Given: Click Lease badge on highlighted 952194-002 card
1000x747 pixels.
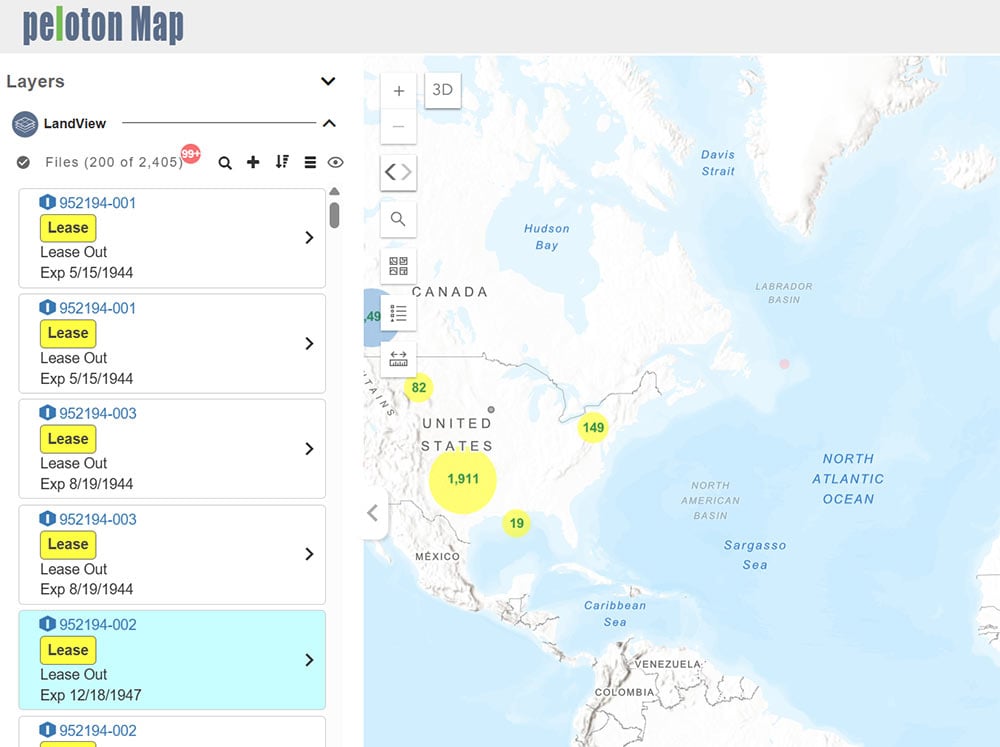Looking at the screenshot, I should (68, 650).
